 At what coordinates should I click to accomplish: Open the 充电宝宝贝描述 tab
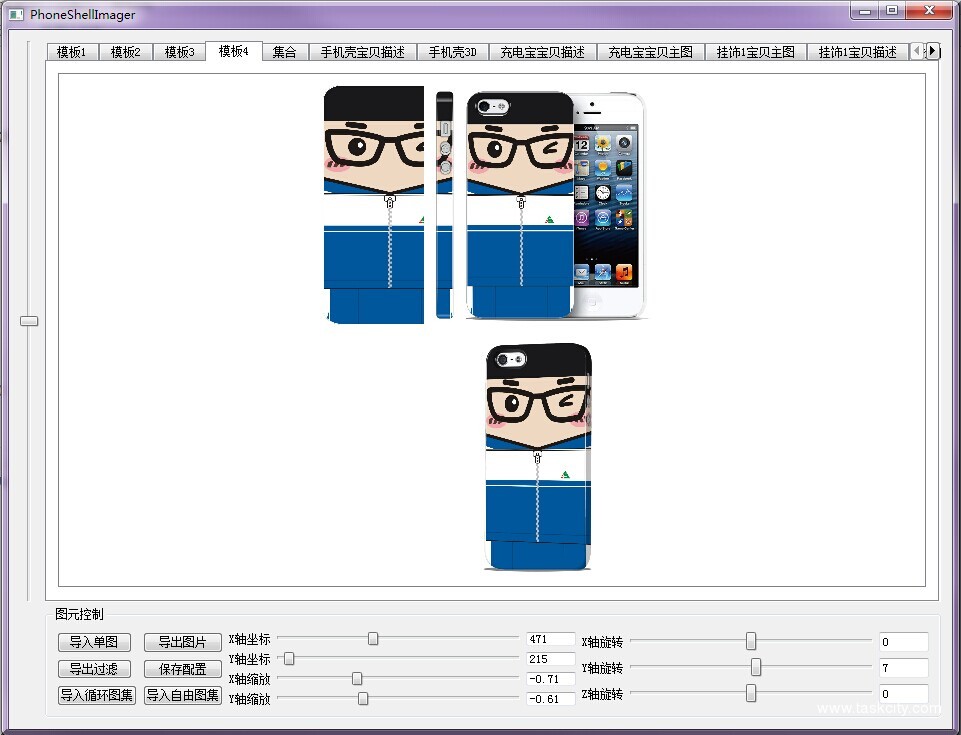(541, 51)
